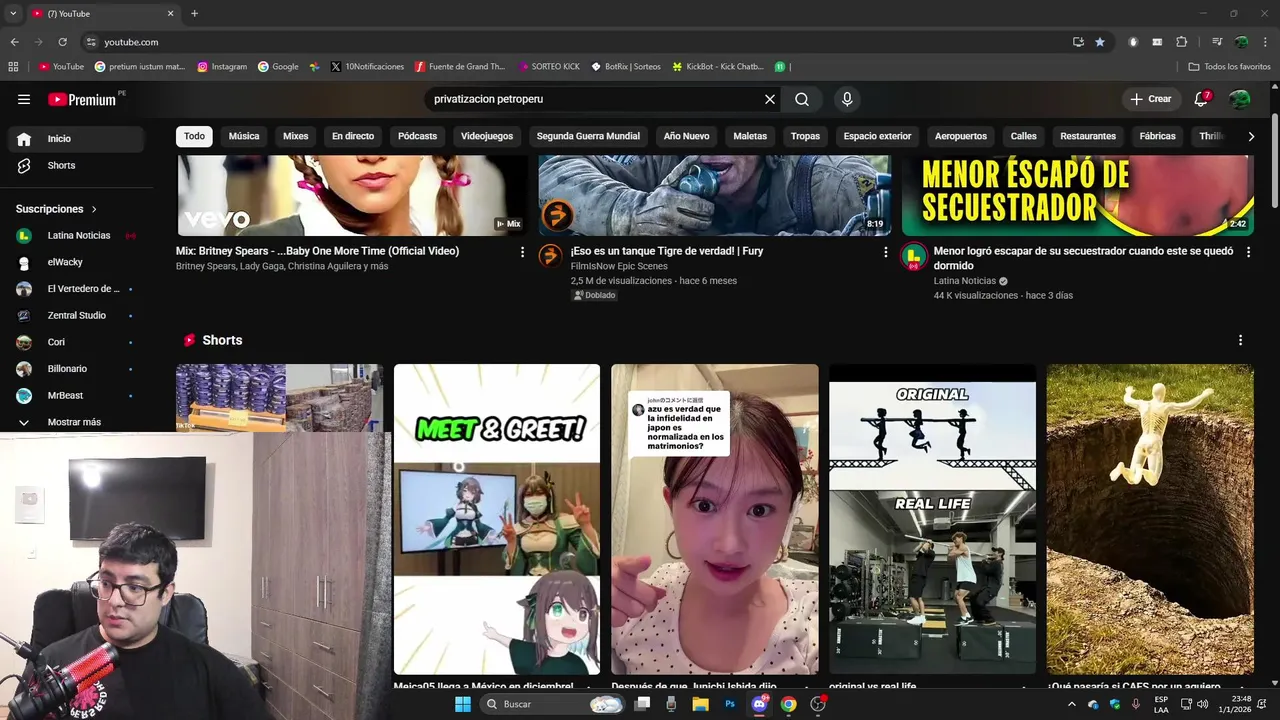Screen dimensions: 1280x720
Task: Open the Chrome extensions puzzle icon
Action: (x=1182, y=42)
